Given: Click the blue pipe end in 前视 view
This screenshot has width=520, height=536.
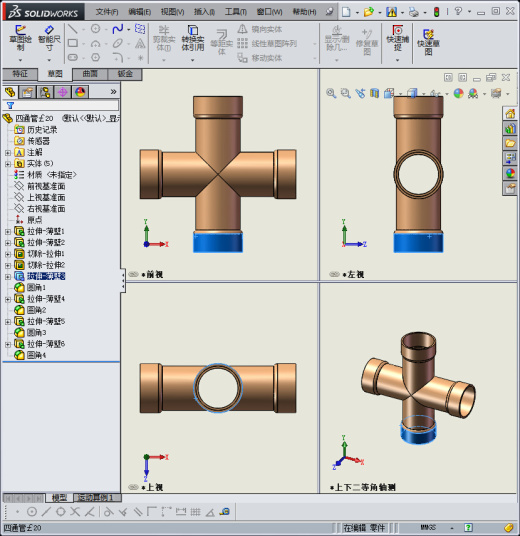Looking at the screenshot, I should coord(218,242).
